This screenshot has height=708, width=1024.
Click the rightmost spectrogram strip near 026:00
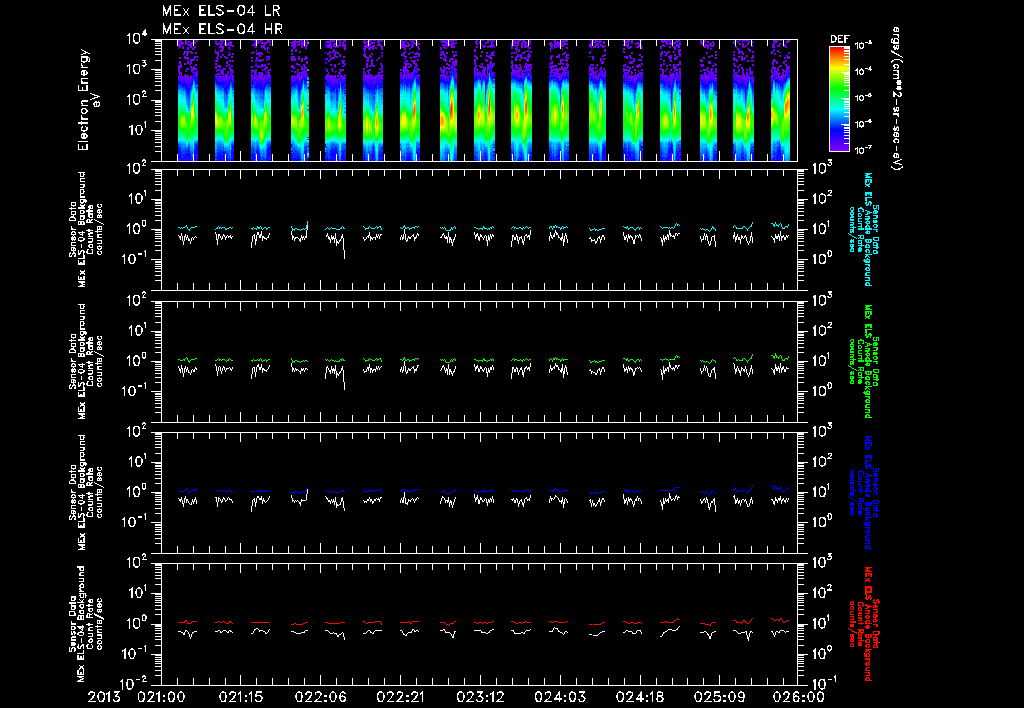780,100
